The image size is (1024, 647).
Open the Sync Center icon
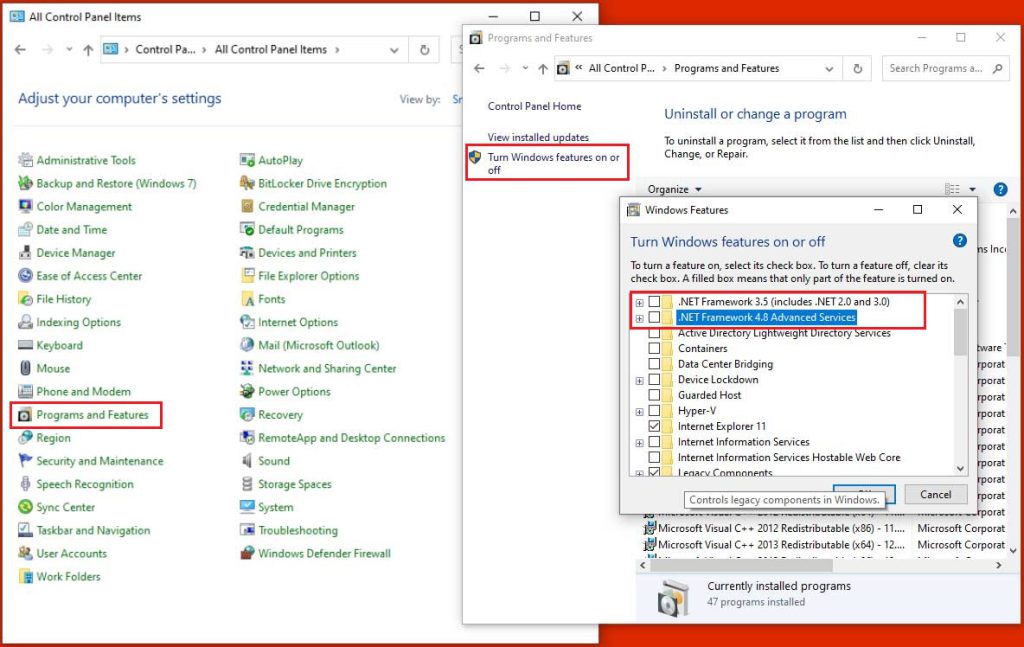(25, 507)
